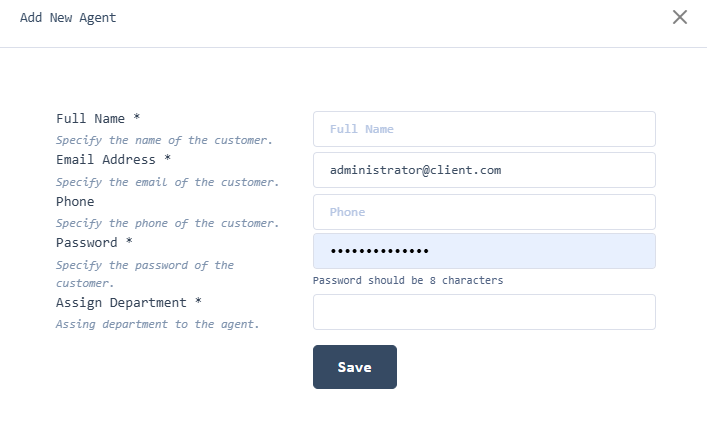Click the "Email Address" field label
The image size is (707, 443).
pos(106,160)
